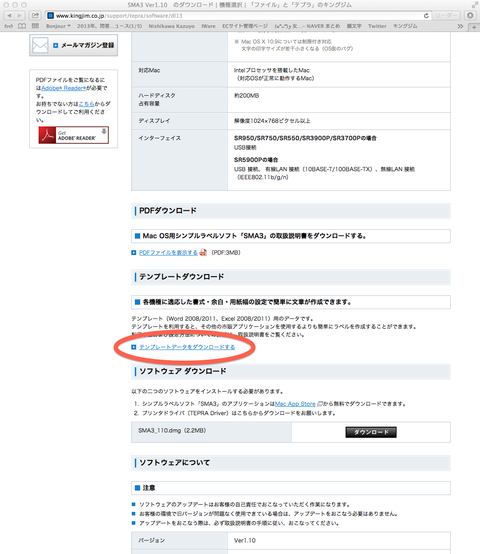Click the 2013年 news bookmark in bookmarks bar
The width and height of the screenshot is (480, 554).
tap(109, 26)
